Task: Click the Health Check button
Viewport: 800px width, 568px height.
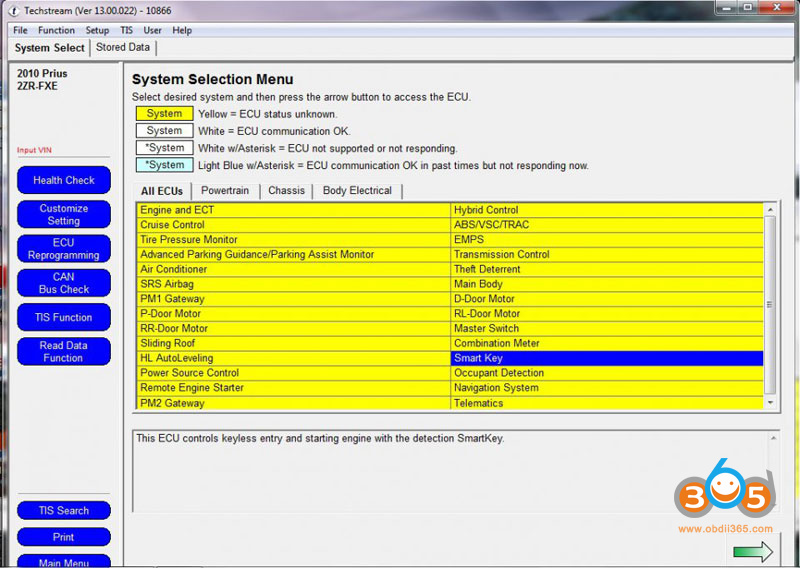Action: click(64, 180)
